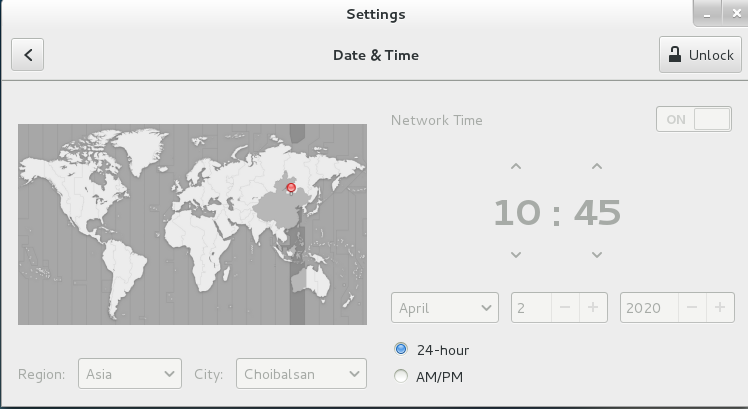This screenshot has width=748, height=409.
Task: Click the red location pin on map
Action: point(291,188)
